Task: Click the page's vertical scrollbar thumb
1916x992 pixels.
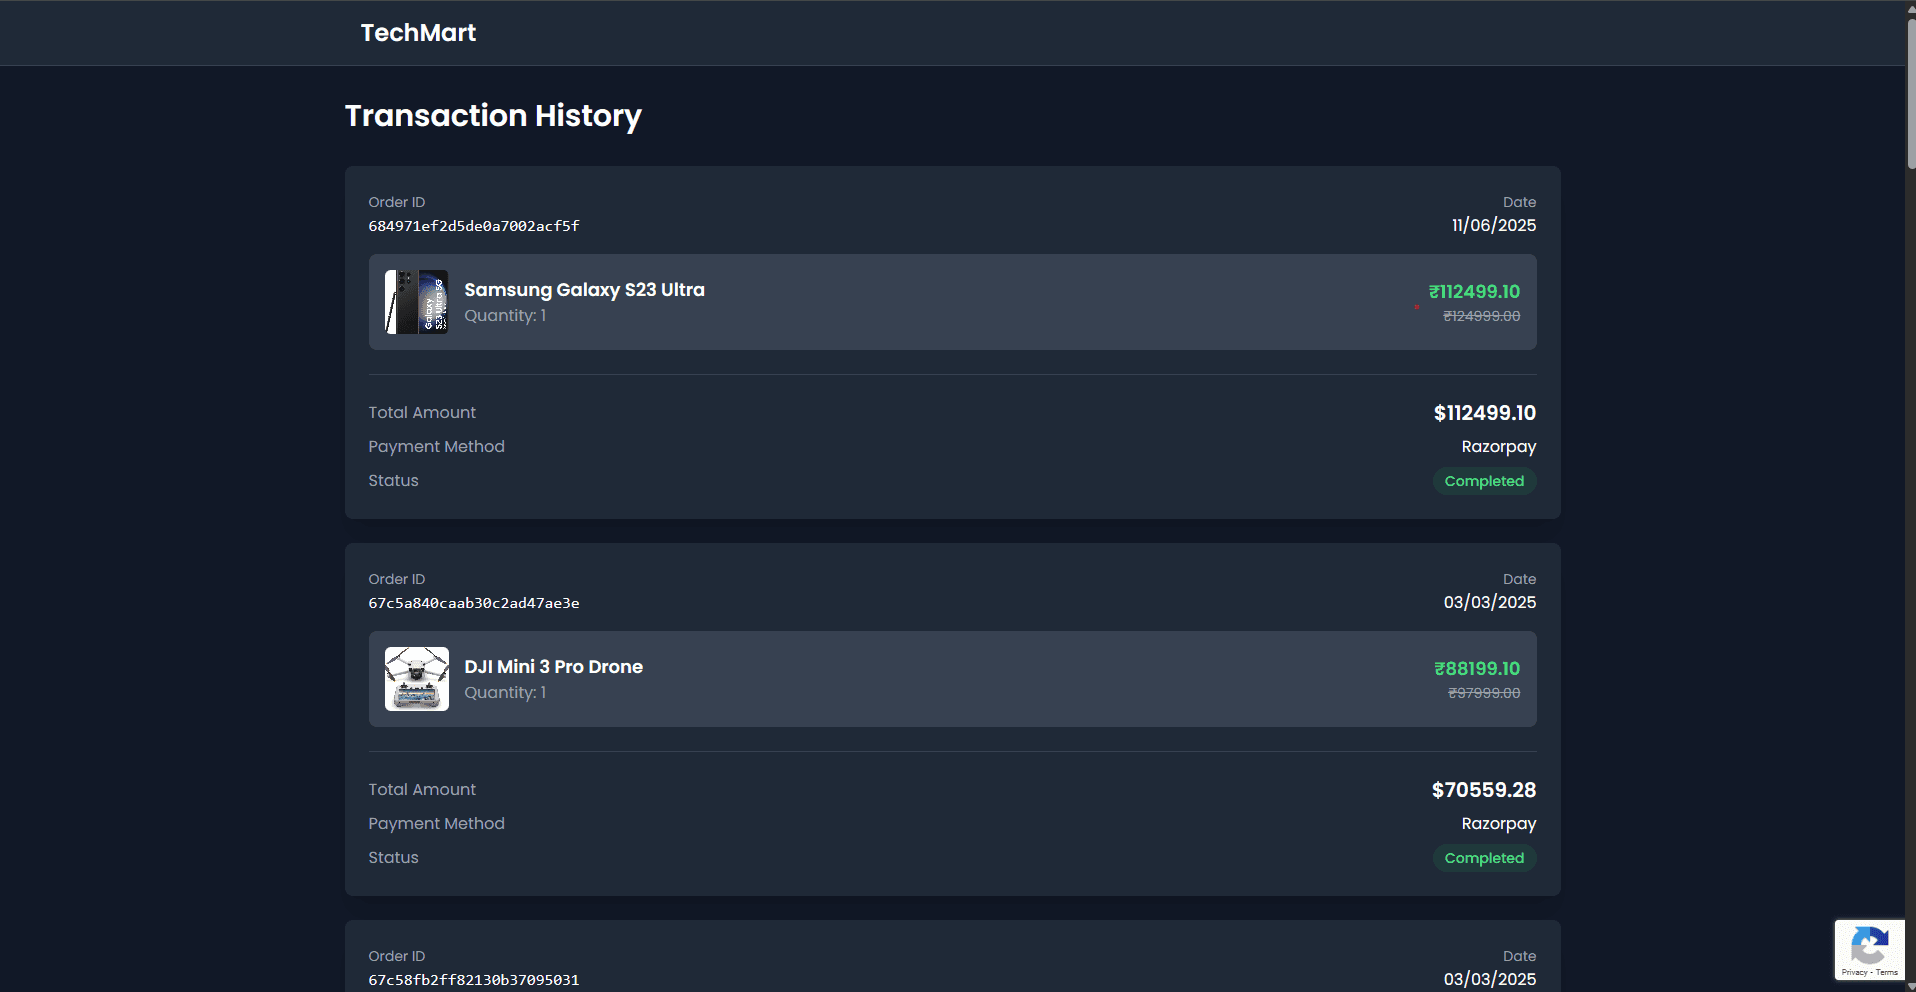Action: [x=1911, y=95]
